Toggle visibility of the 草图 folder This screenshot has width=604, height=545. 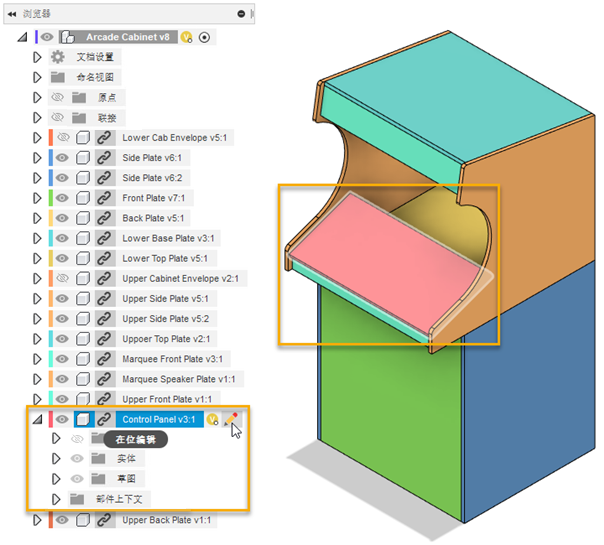pos(77,478)
